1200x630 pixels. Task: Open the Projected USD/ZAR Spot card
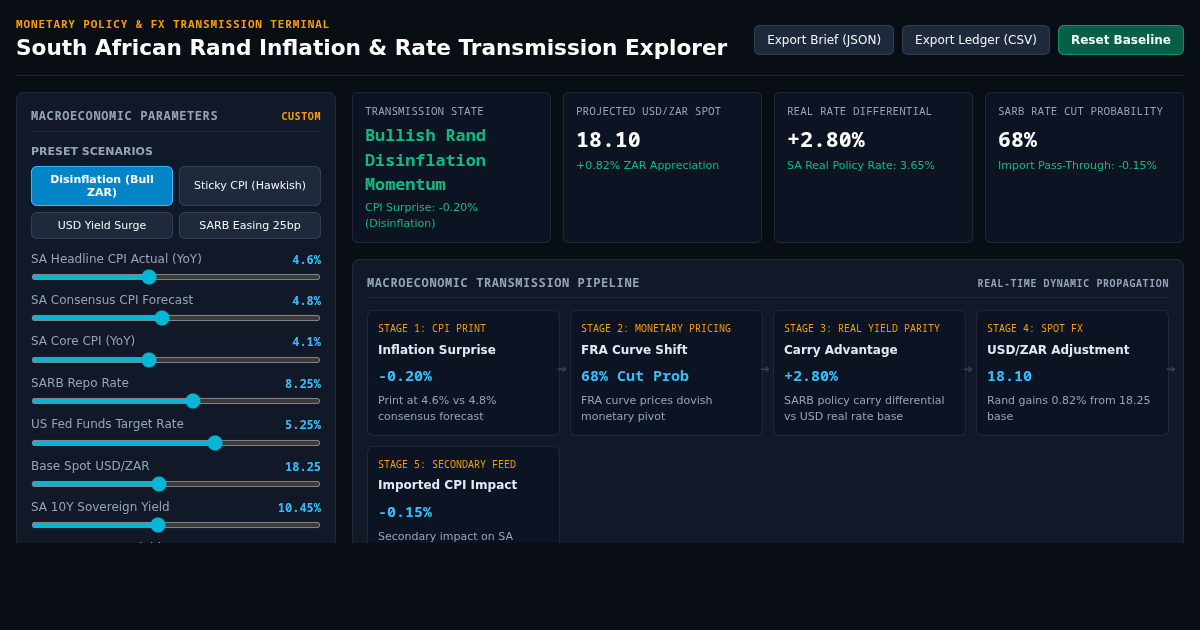(662, 168)
